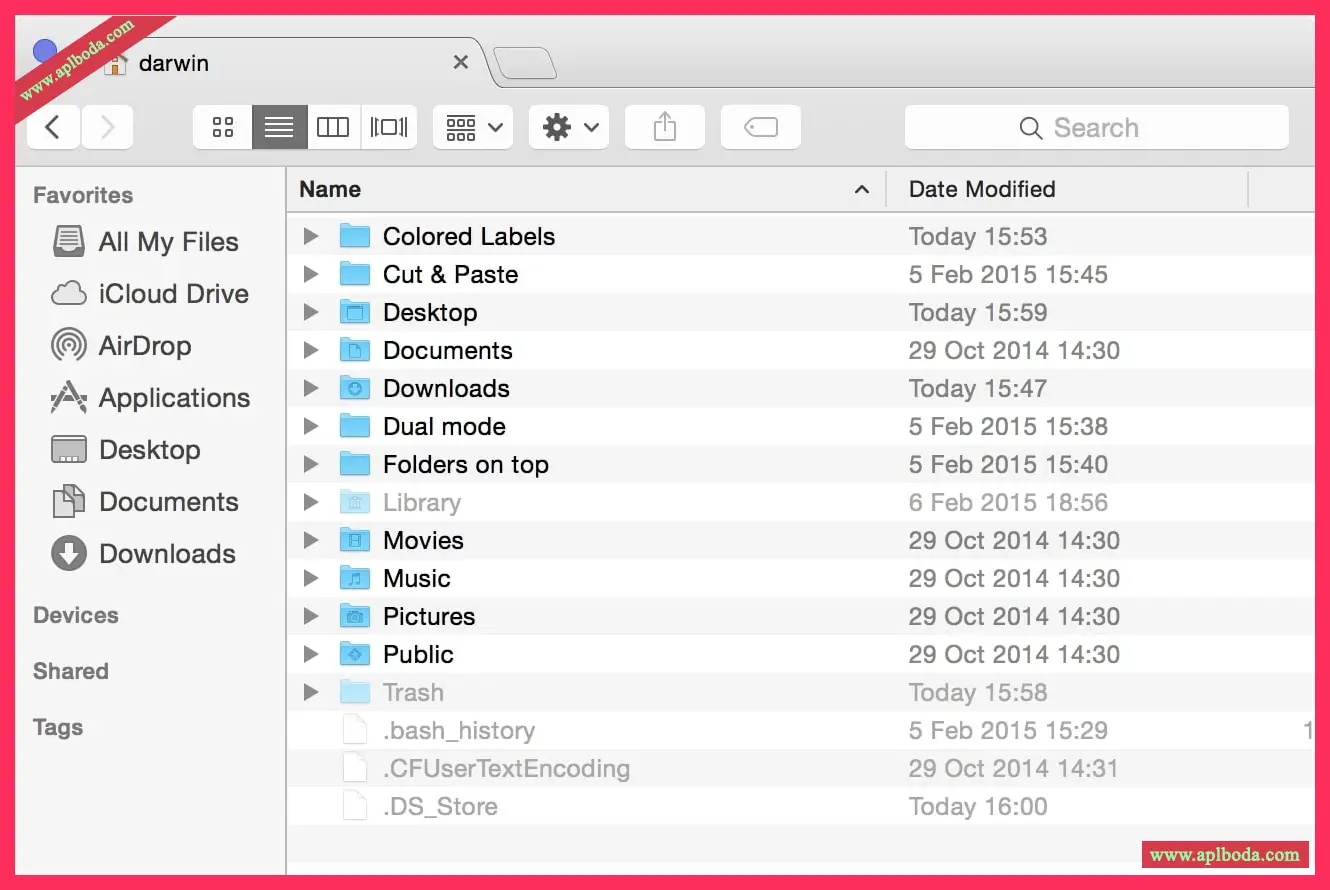The width and height of the screenshot is (1330, 890).
Task: Open Applications from the sidebar
Action: coord(174,398)
